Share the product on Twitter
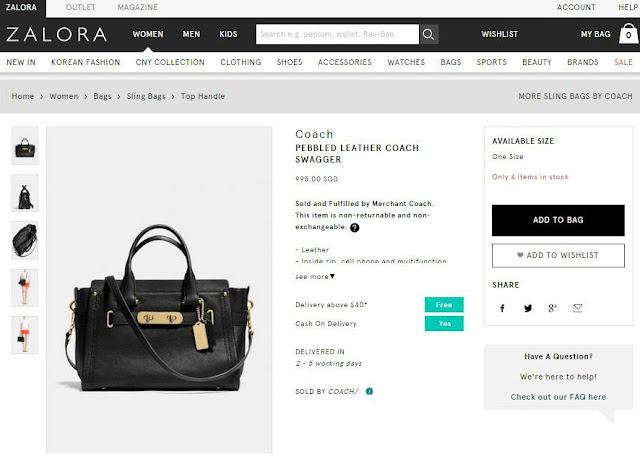The image size is (640, 467). point(528,308)
